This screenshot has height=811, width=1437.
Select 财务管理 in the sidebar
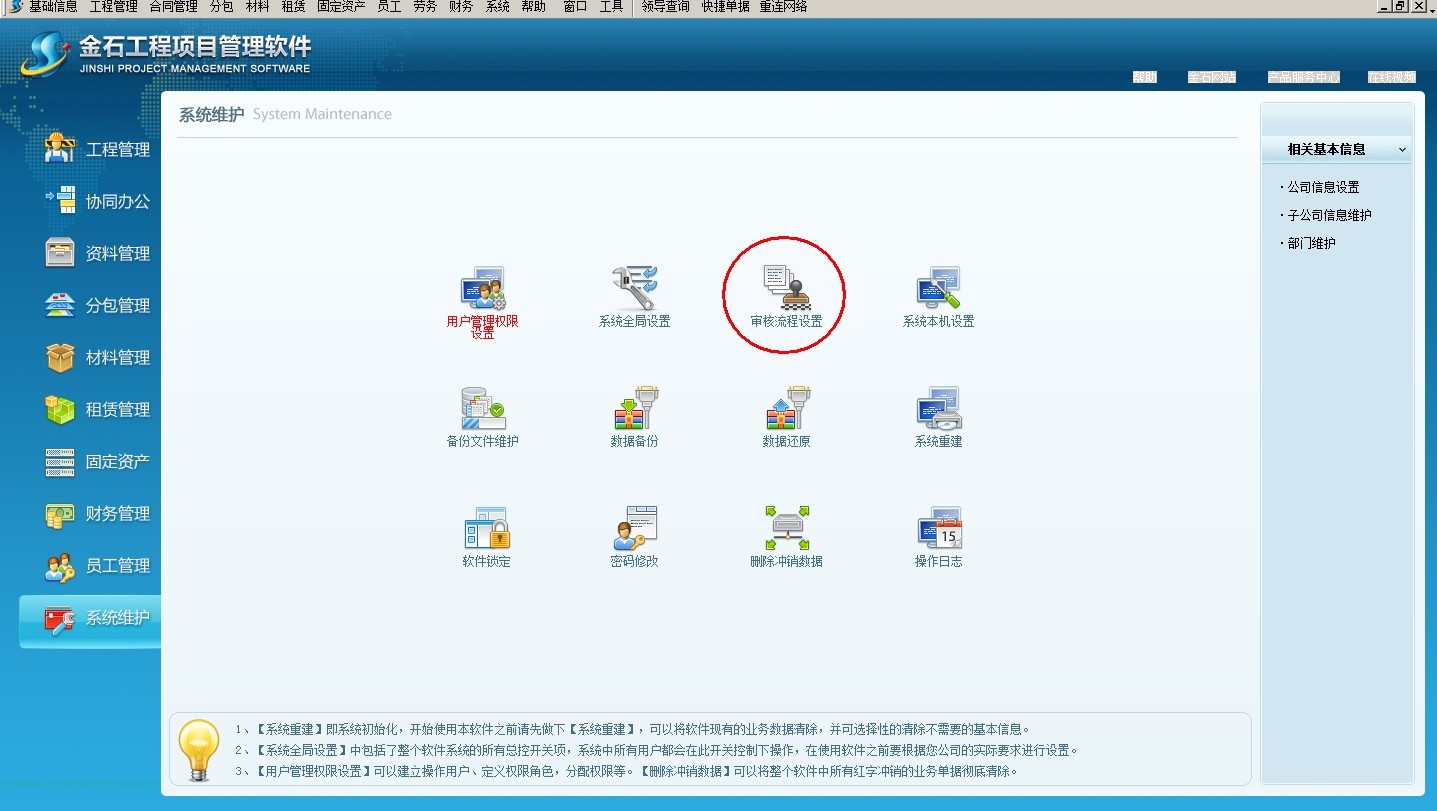[x=98, y=514]
